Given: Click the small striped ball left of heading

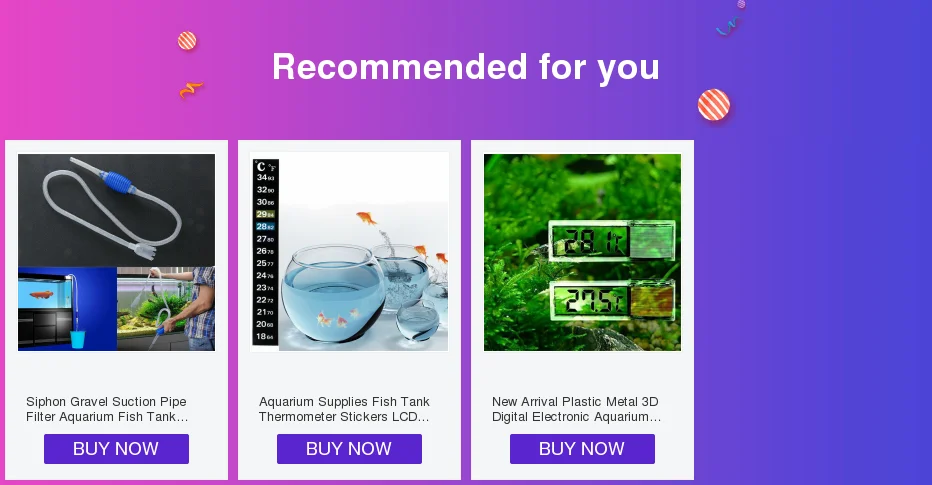Looking at the screenshot, I should click(x=187, y=41).
